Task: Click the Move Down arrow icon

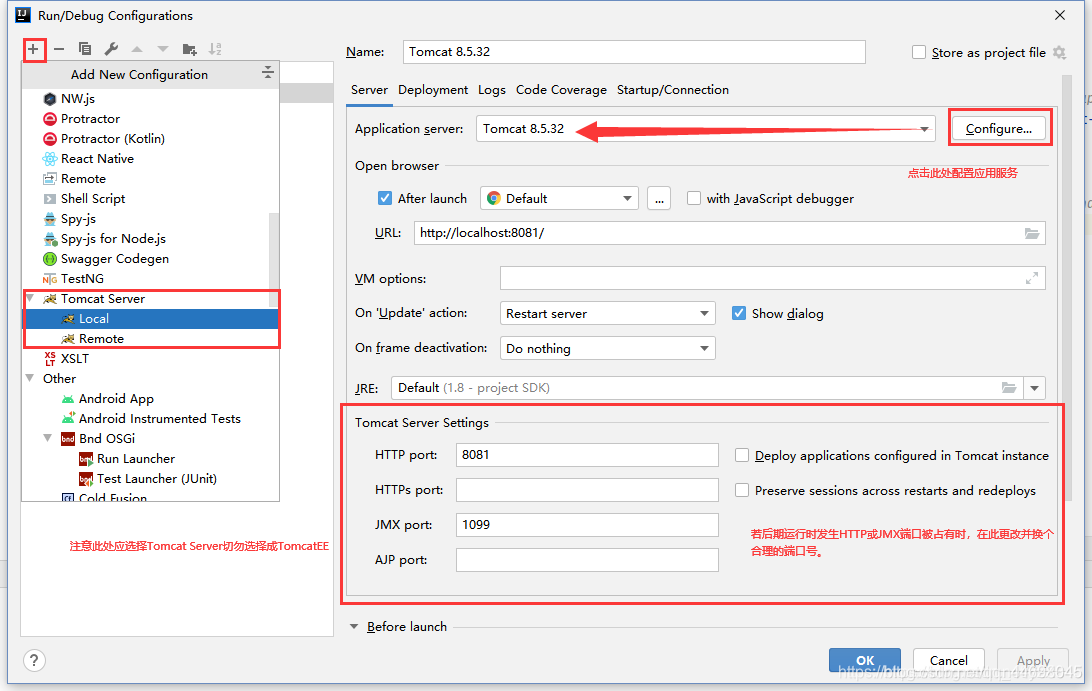Action: pyautogui.click(x=163, y=49)
